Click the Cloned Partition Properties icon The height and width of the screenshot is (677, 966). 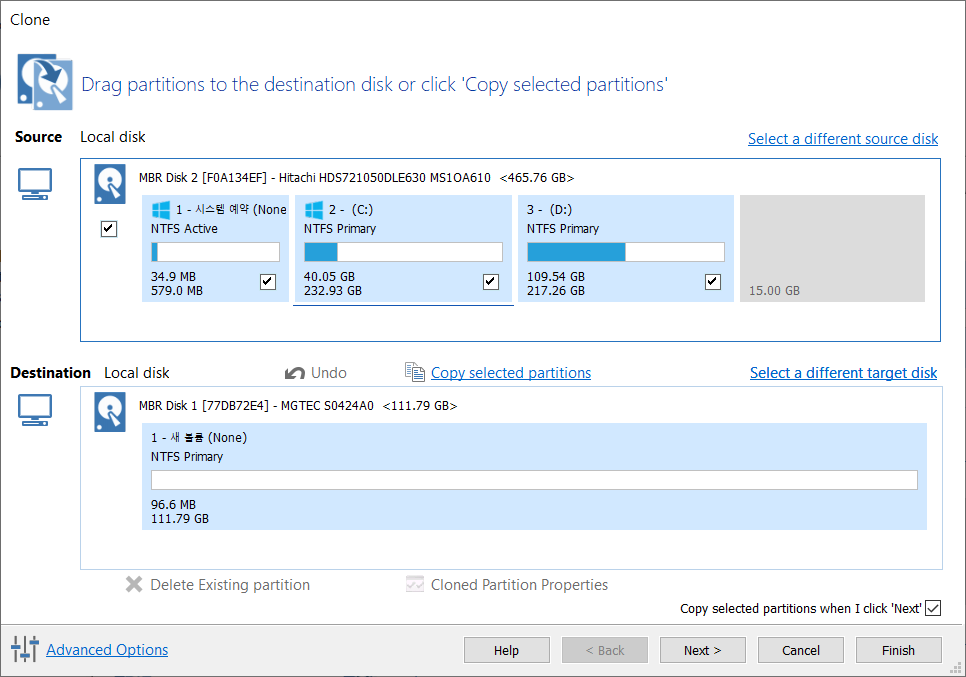coord(415,584)
